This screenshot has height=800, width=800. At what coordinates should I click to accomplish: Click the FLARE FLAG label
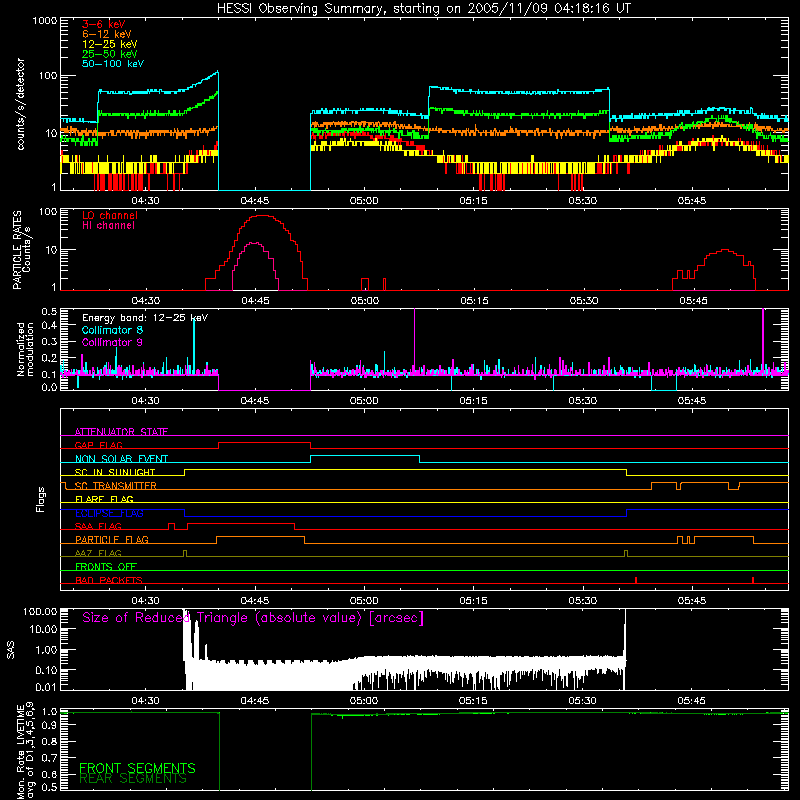(x=104, y=499)
